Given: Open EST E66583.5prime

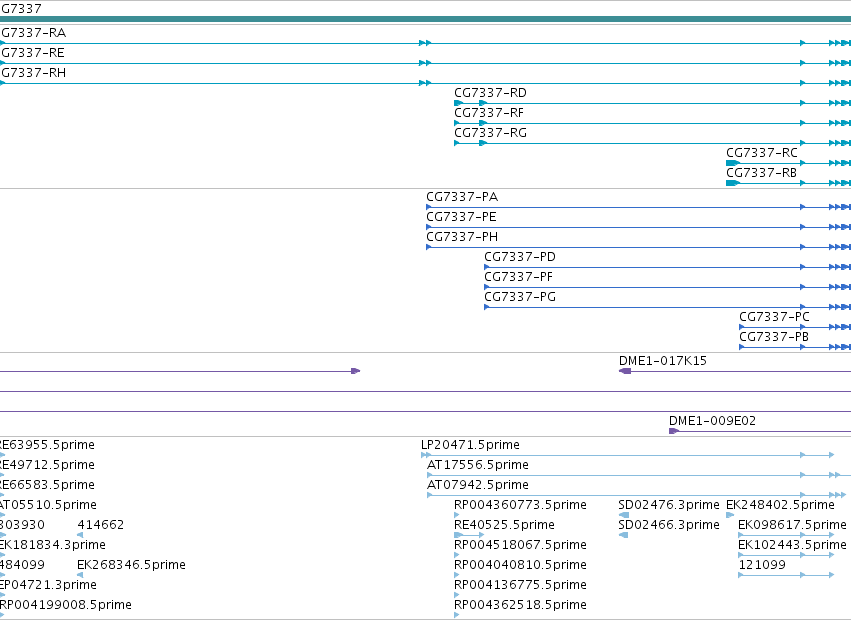Looking at the screenshot, I should coord(47,485).
